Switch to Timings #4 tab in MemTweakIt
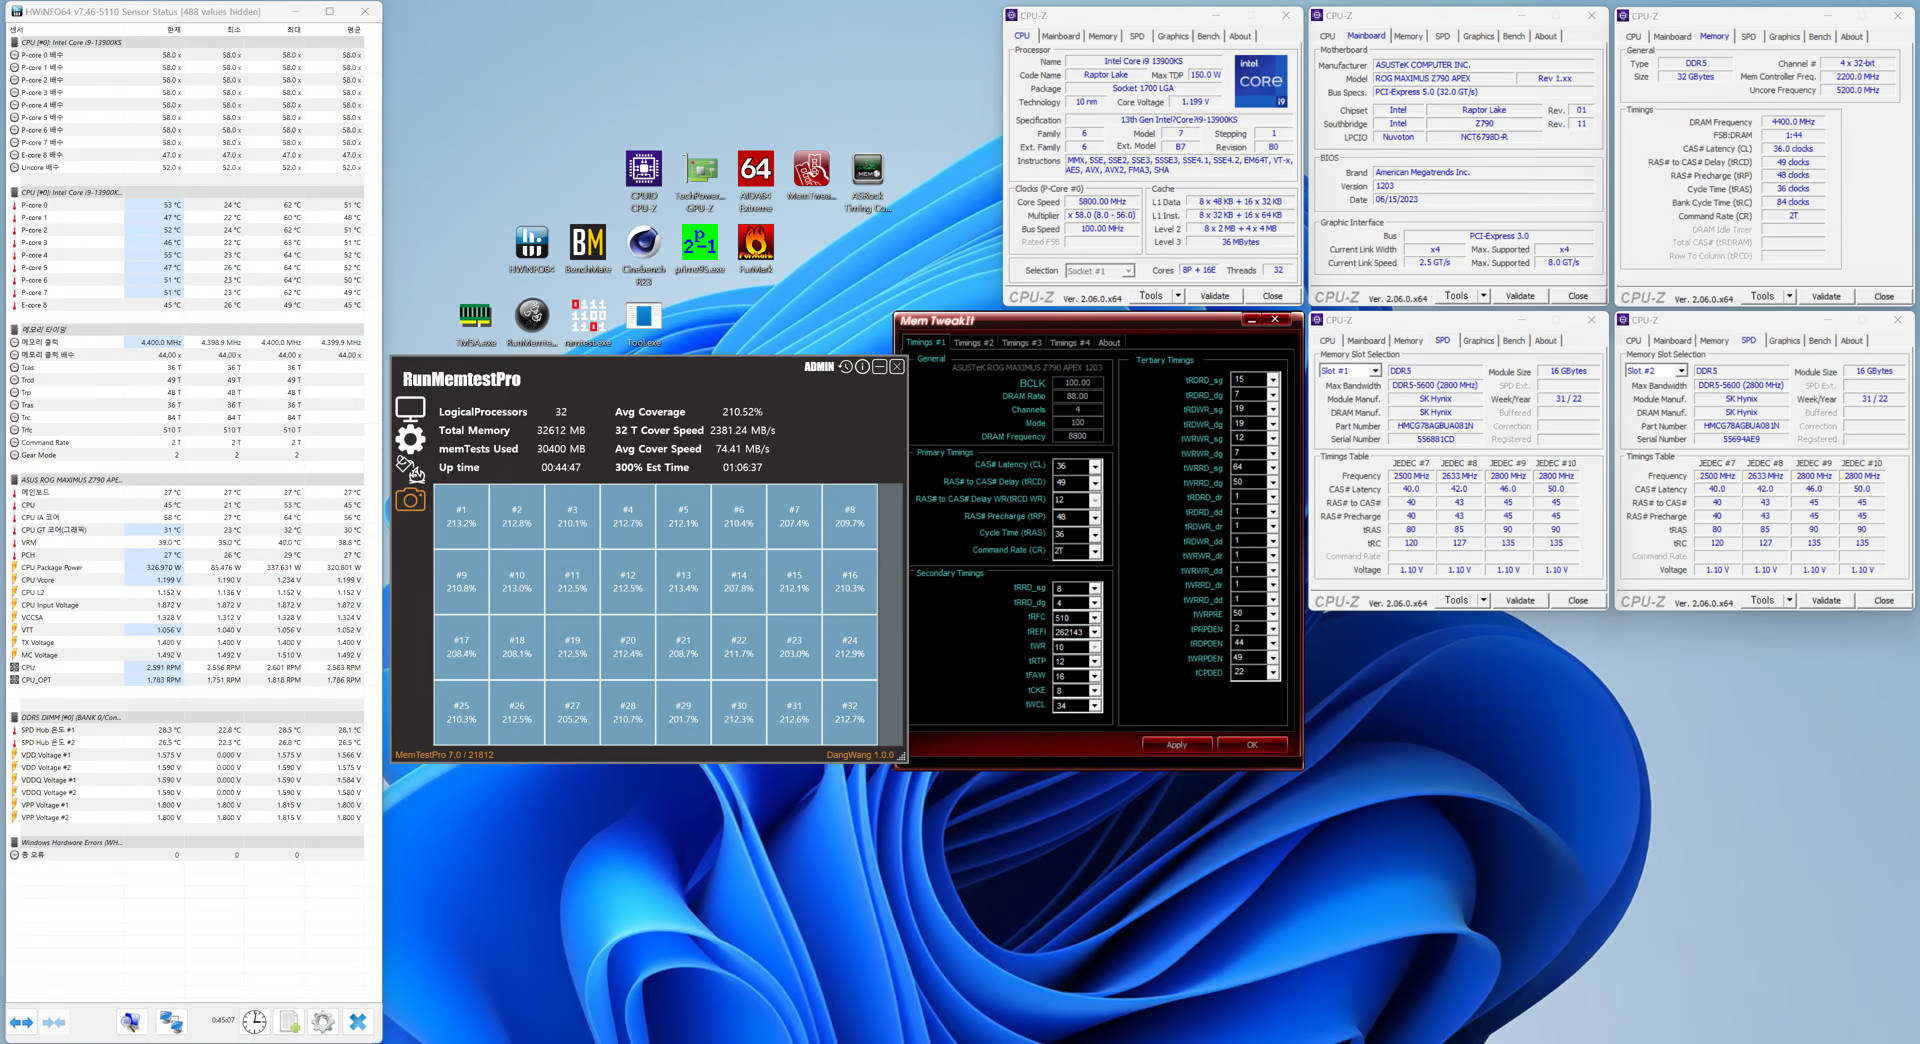Image resolution: width=1920 pixels, height=1044 pixels. (x=1069, y=342)
